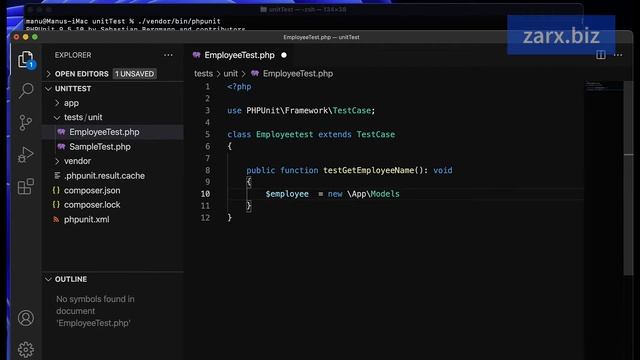
Task: Click the minimap code preview
Action: point(597,86)
